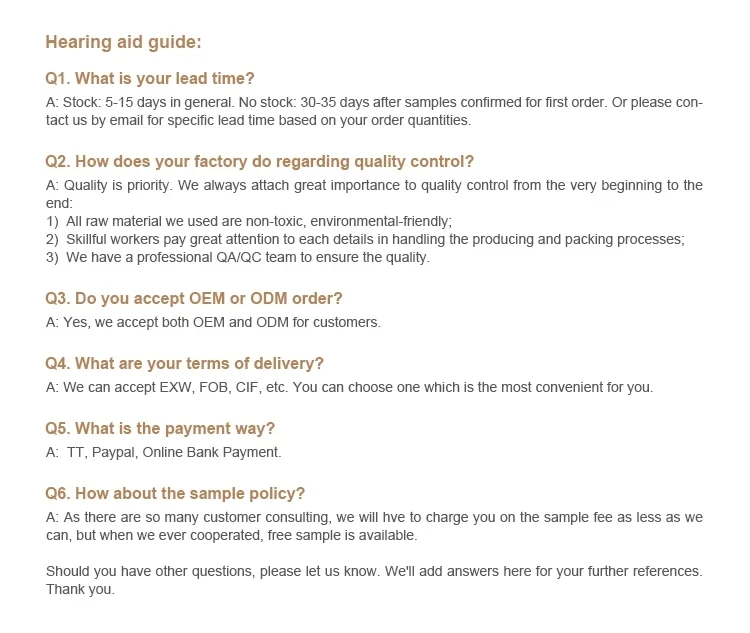Click the 'Should you have other questions' sentence
Viewport: 750px width, 633px height.
pyautogui.click(x=374, y=571)
